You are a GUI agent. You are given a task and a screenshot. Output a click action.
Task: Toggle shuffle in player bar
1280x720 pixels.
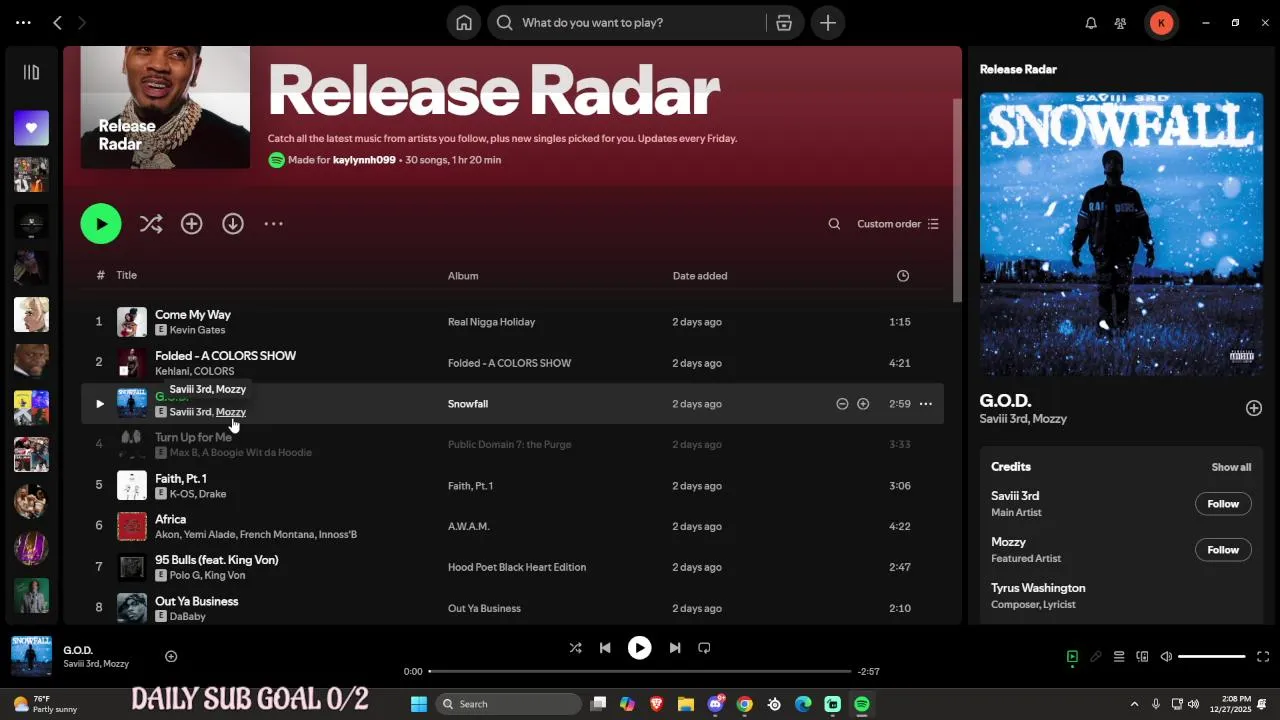(575, 648)
